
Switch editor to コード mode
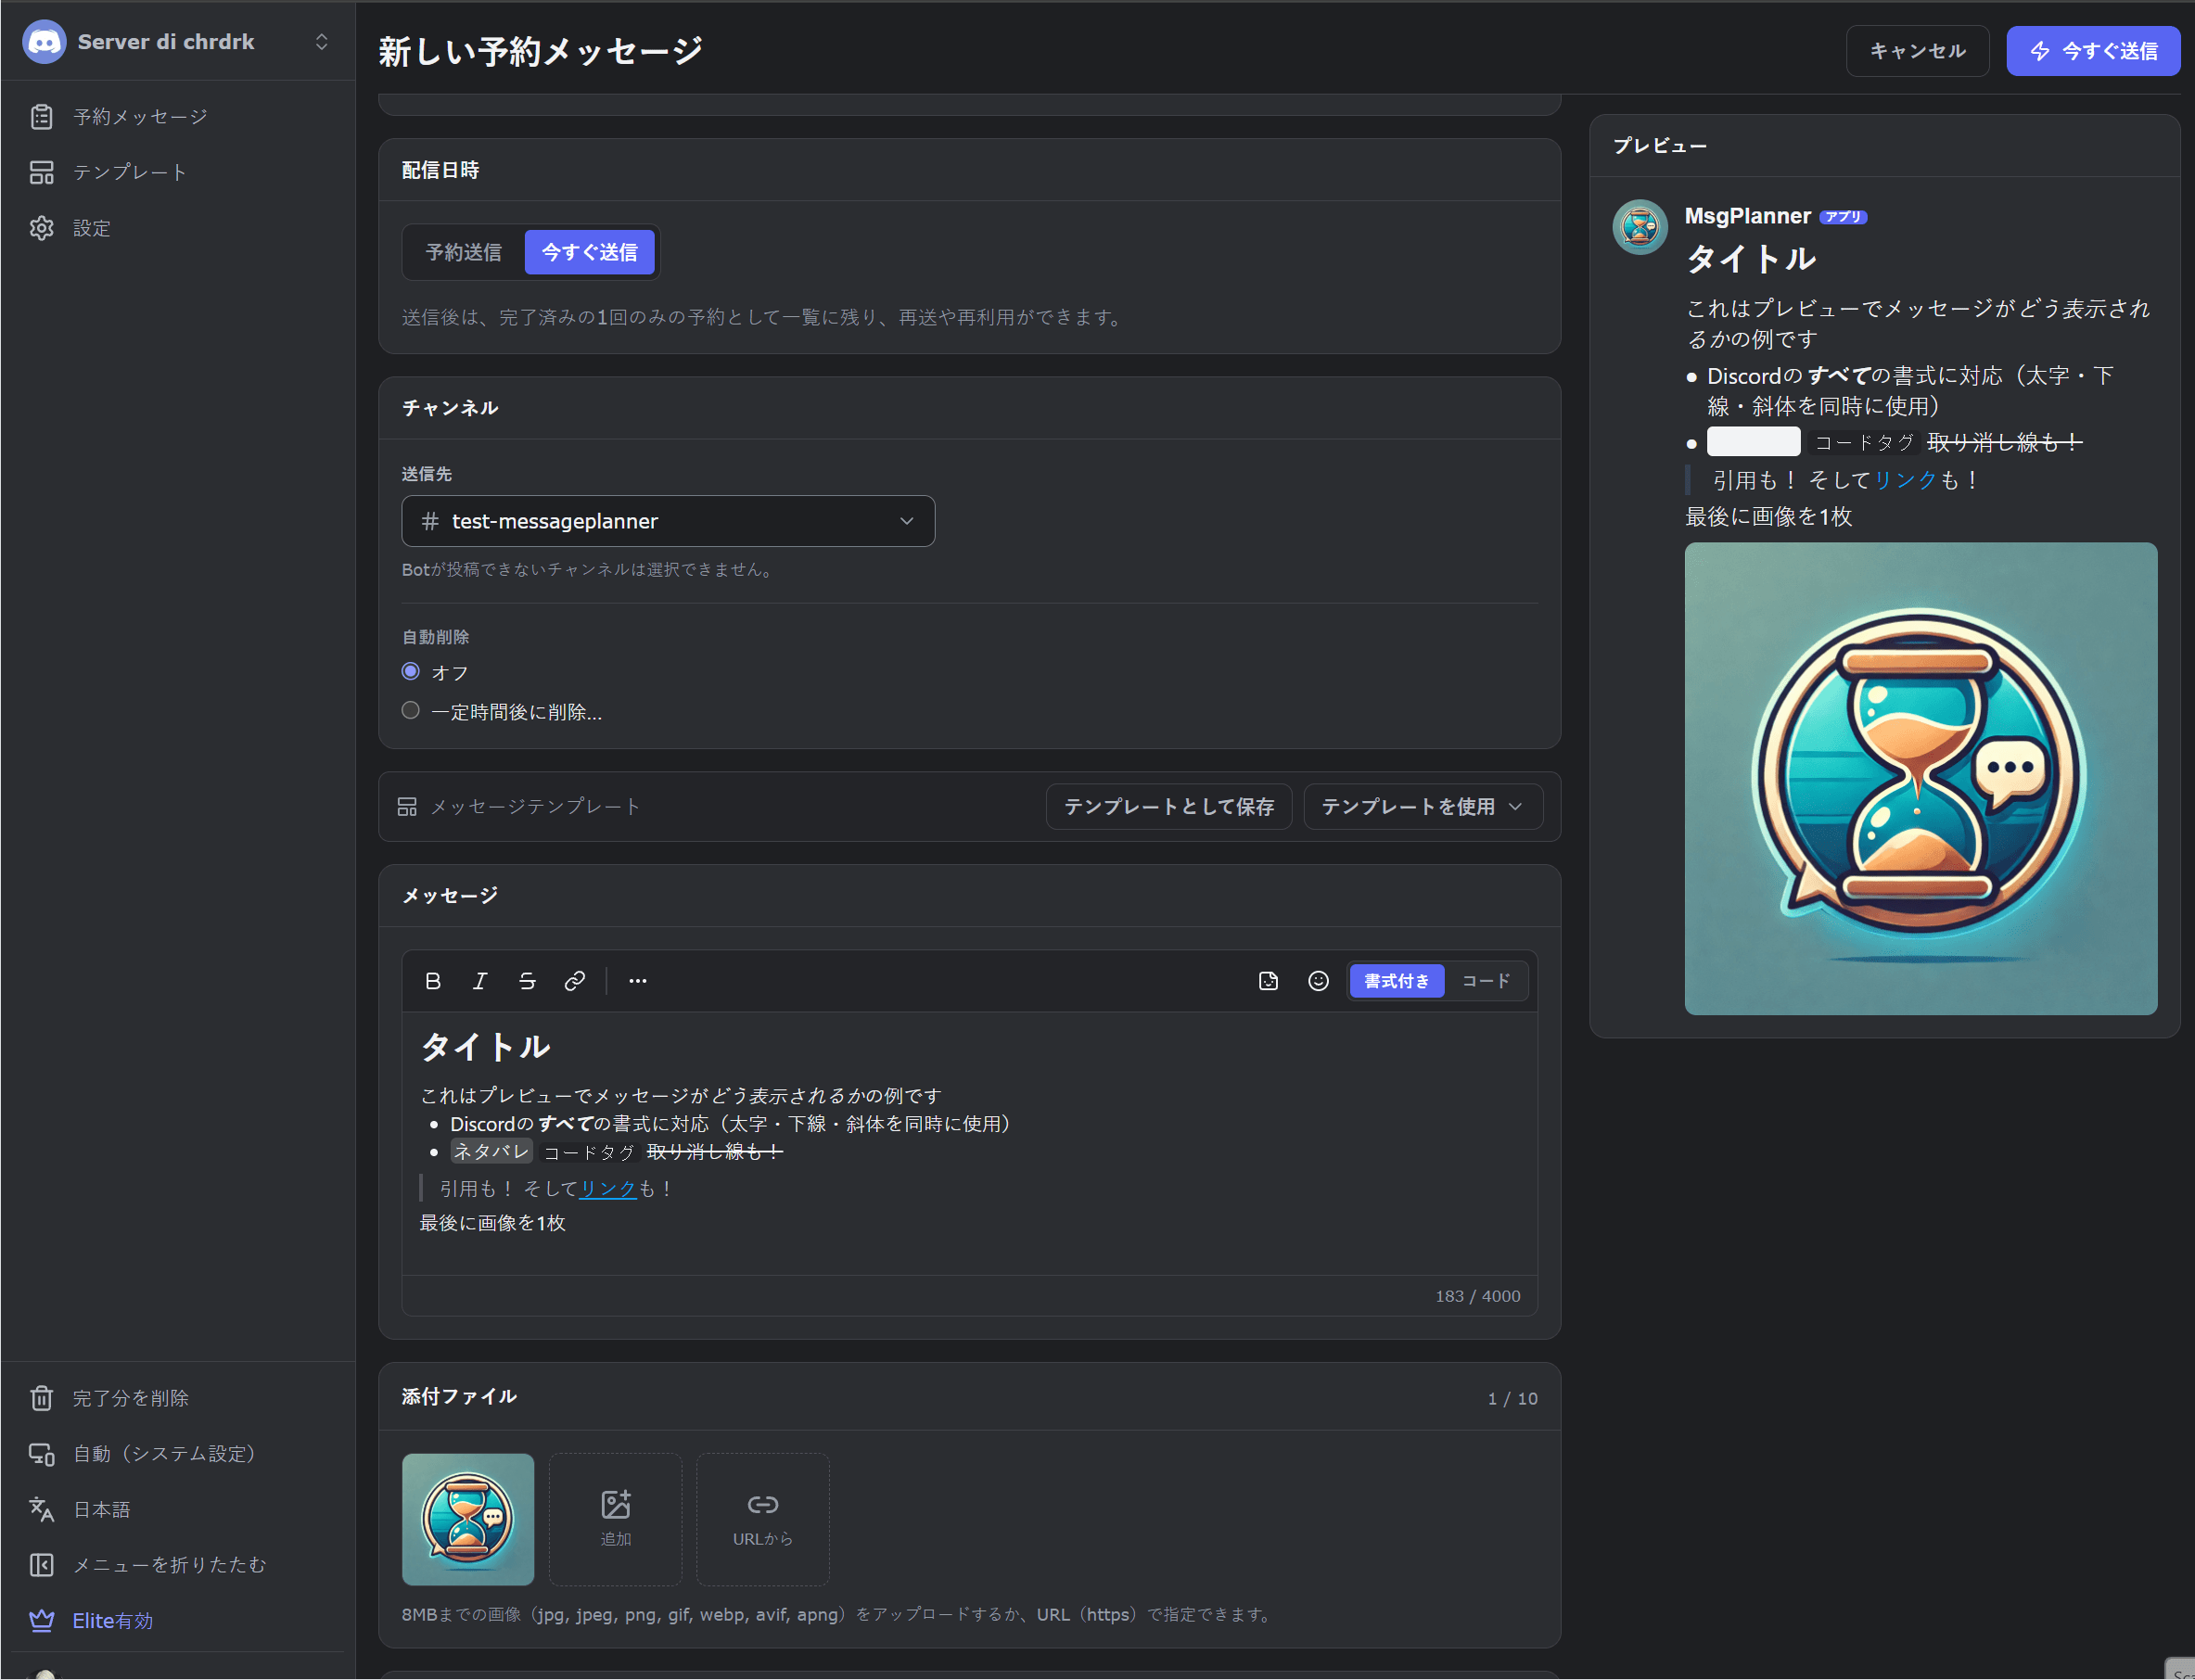[x=1486, y=981]
